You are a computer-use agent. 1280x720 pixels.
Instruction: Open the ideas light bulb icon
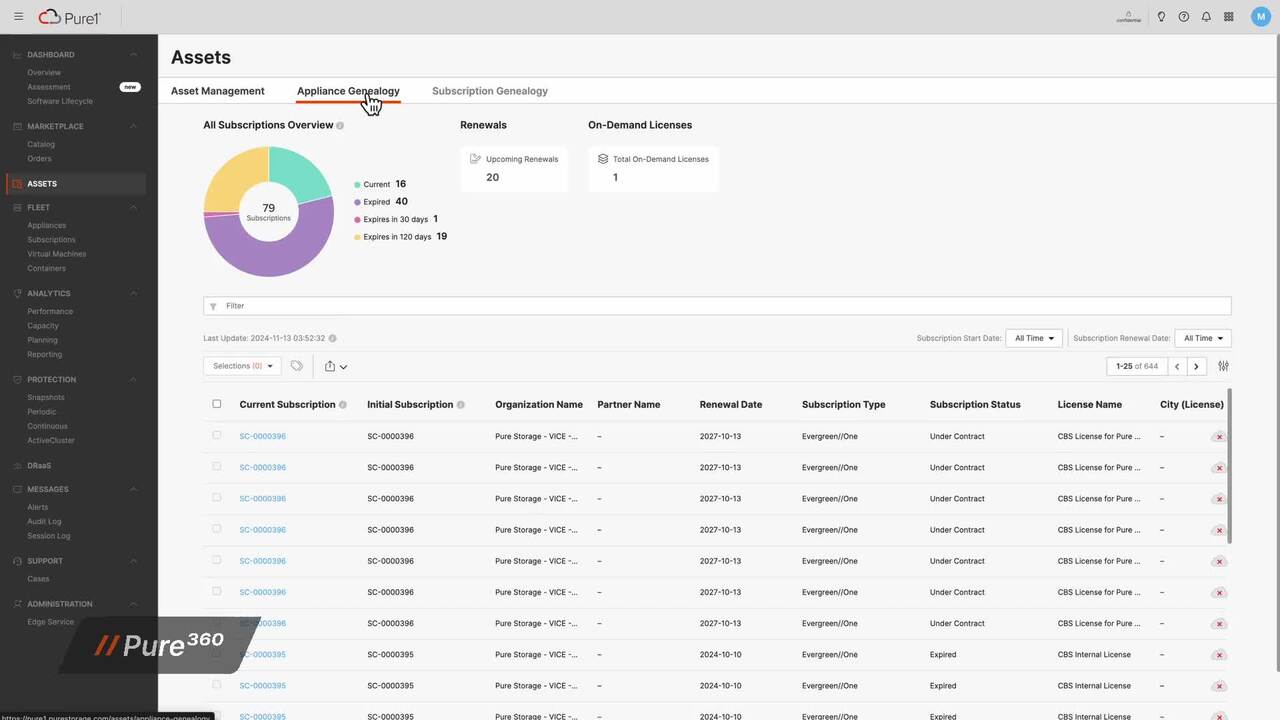point(1161,16)
